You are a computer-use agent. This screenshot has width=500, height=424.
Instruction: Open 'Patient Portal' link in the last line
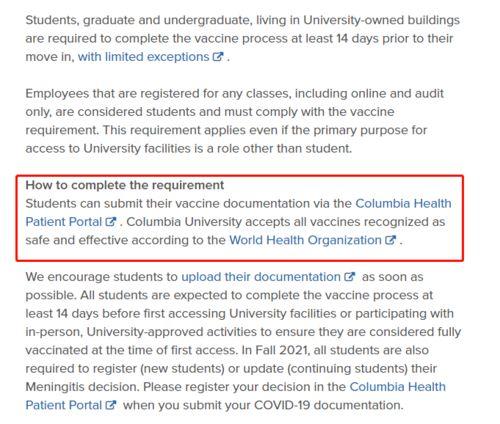point(64,405)
